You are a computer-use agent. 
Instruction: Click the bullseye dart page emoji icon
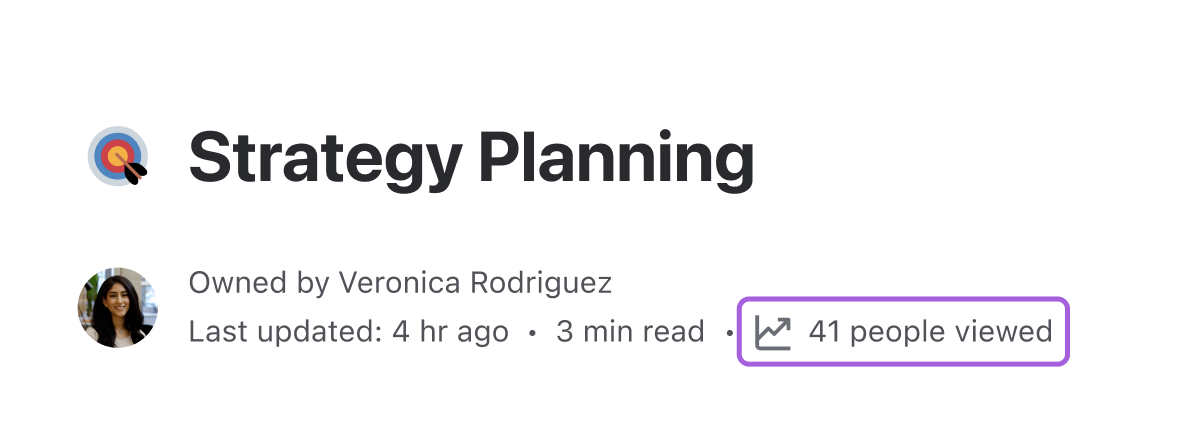tap(117, 156)
